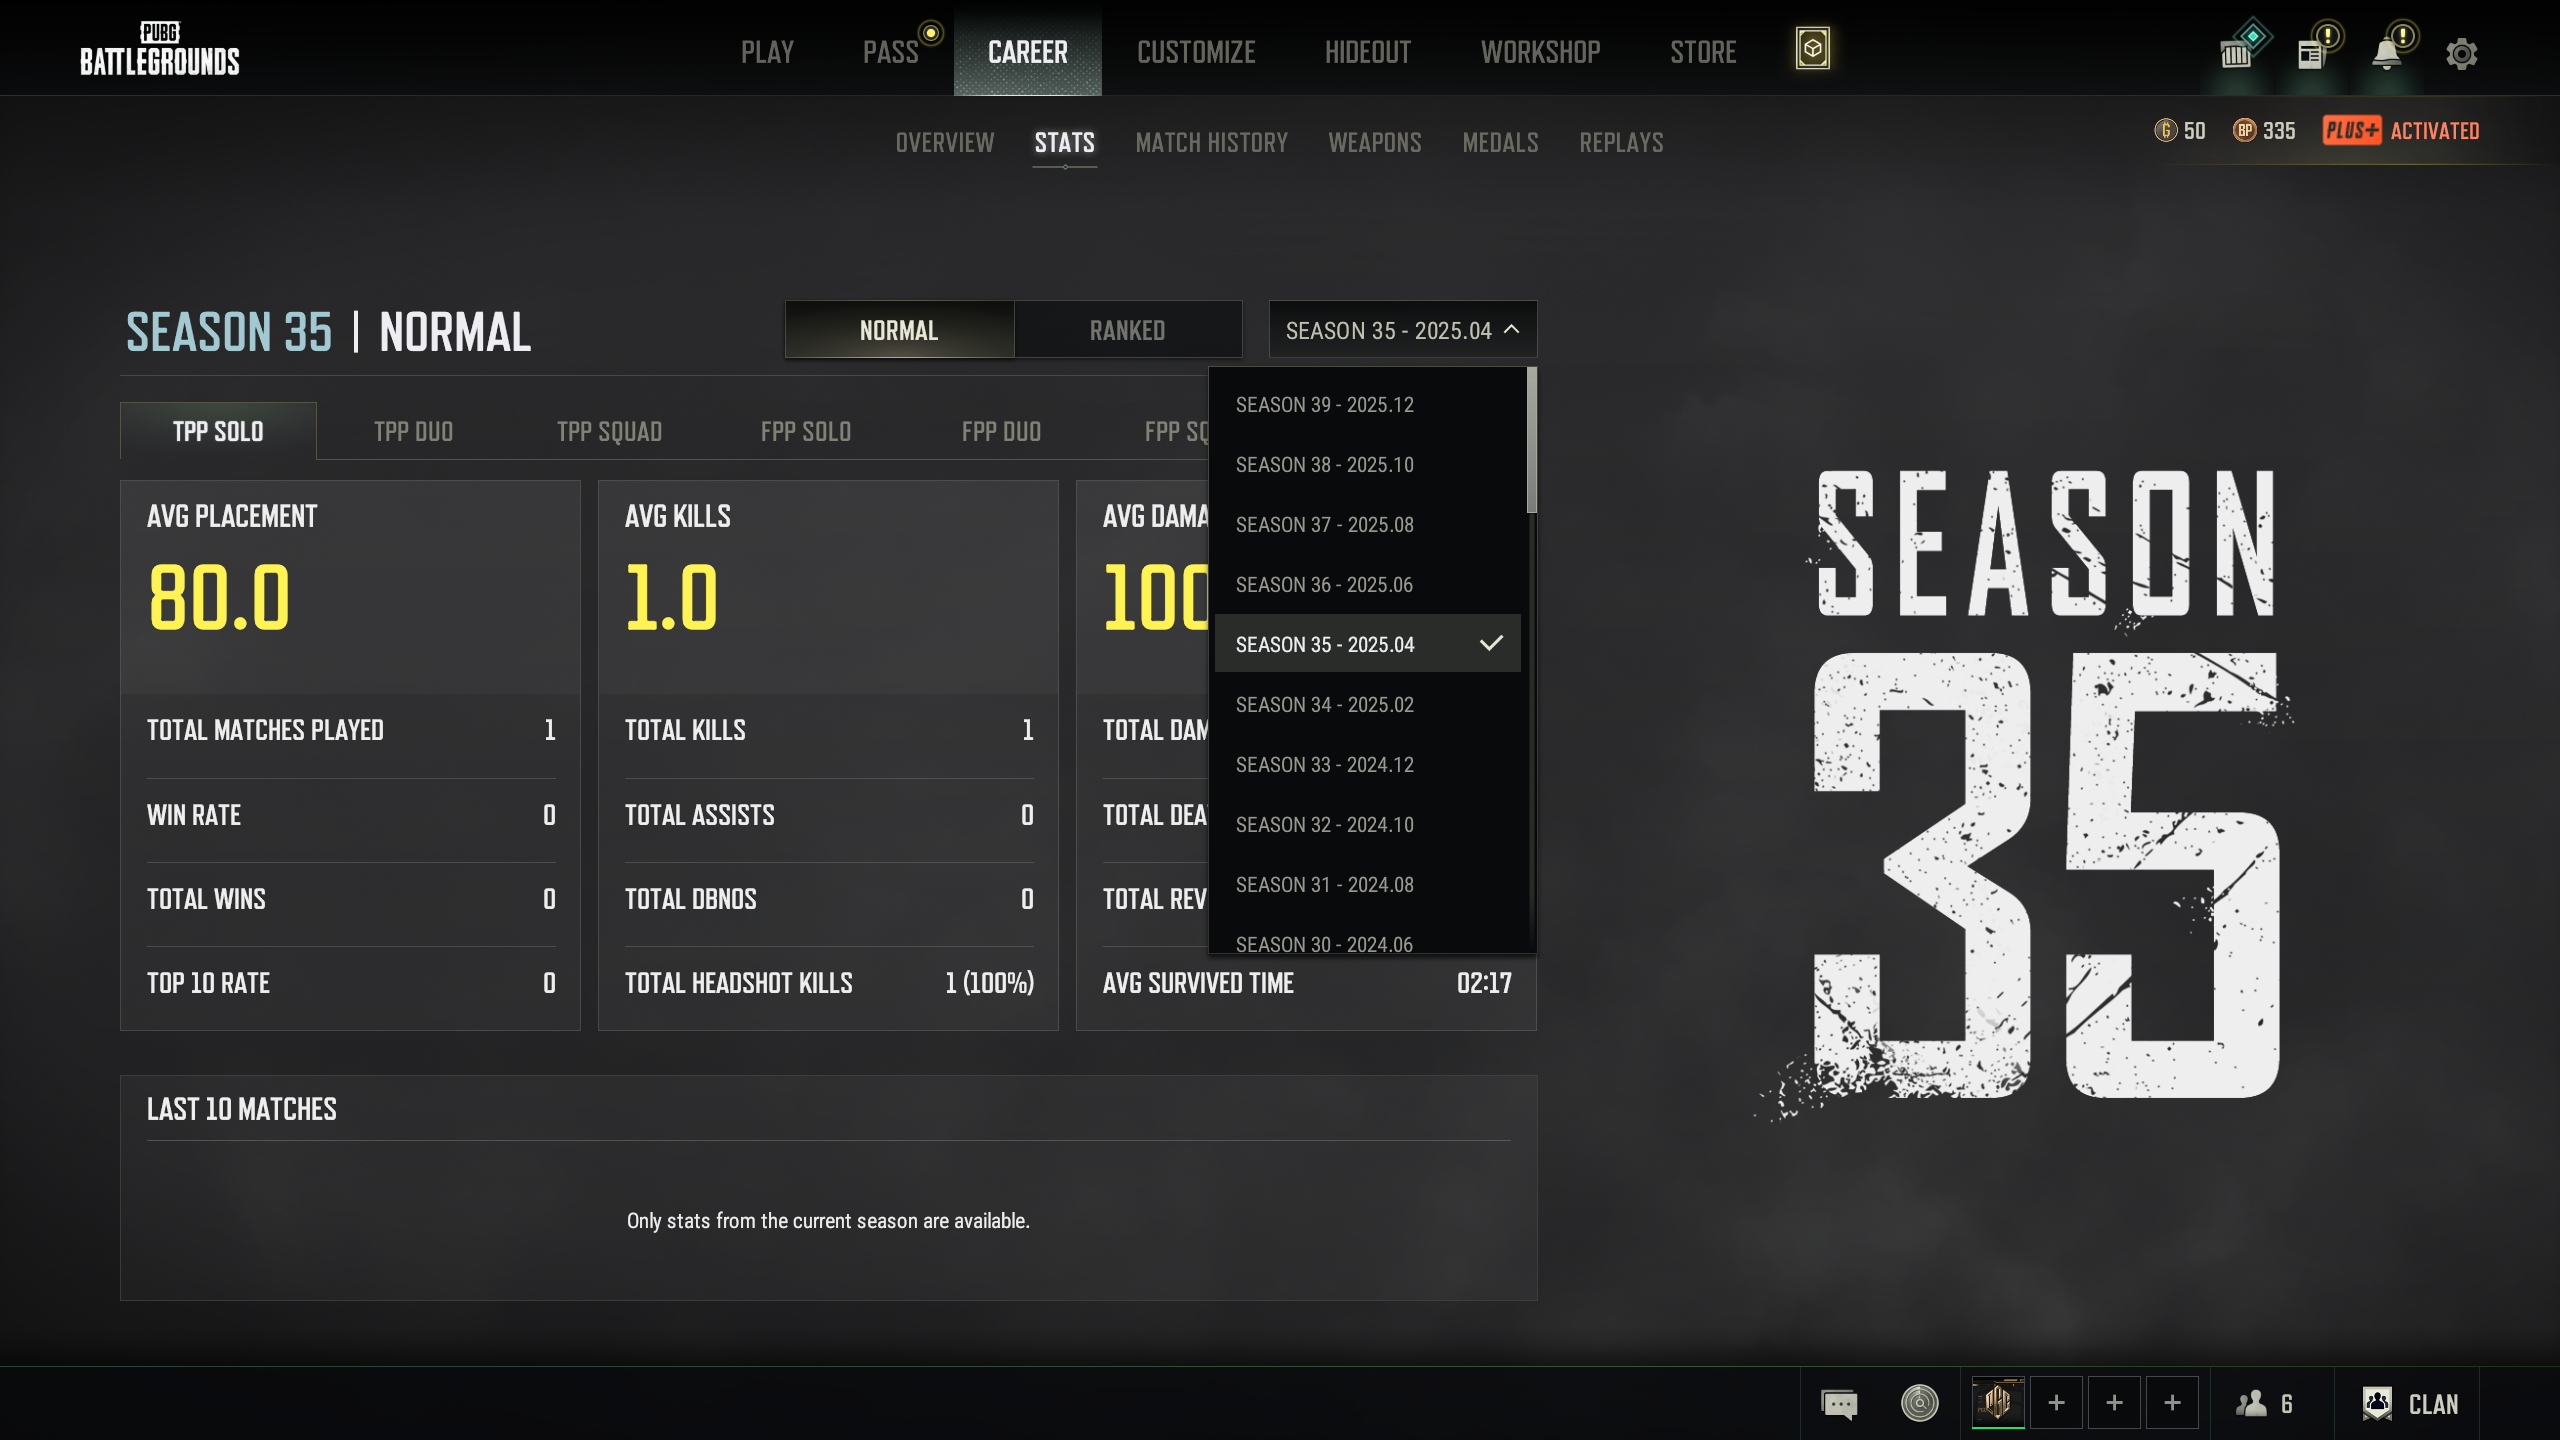2560x1440 pixels.
Task: Collapse the Season 35 - 2025.04 dropdown
Action: pos(1402,330)
